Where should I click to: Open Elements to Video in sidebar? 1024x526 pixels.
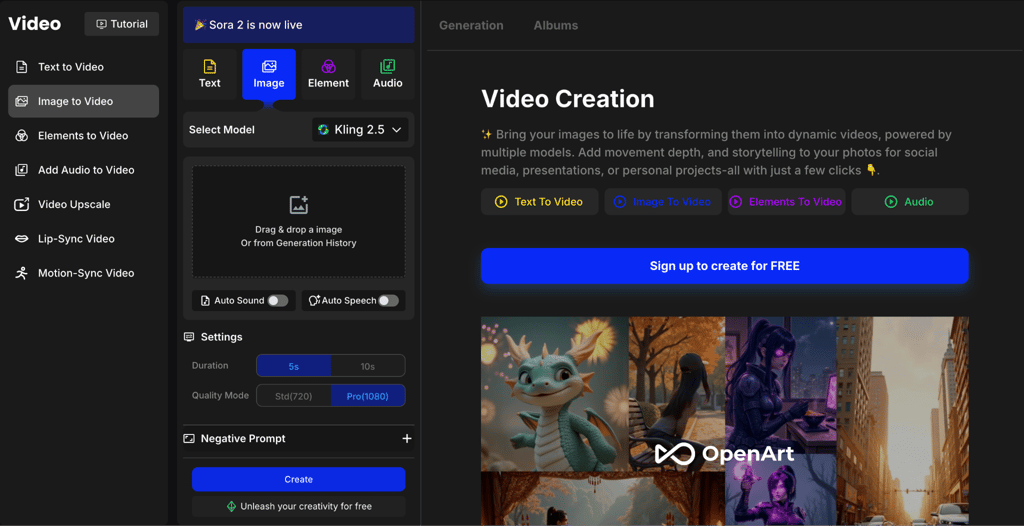click(84, 136)
